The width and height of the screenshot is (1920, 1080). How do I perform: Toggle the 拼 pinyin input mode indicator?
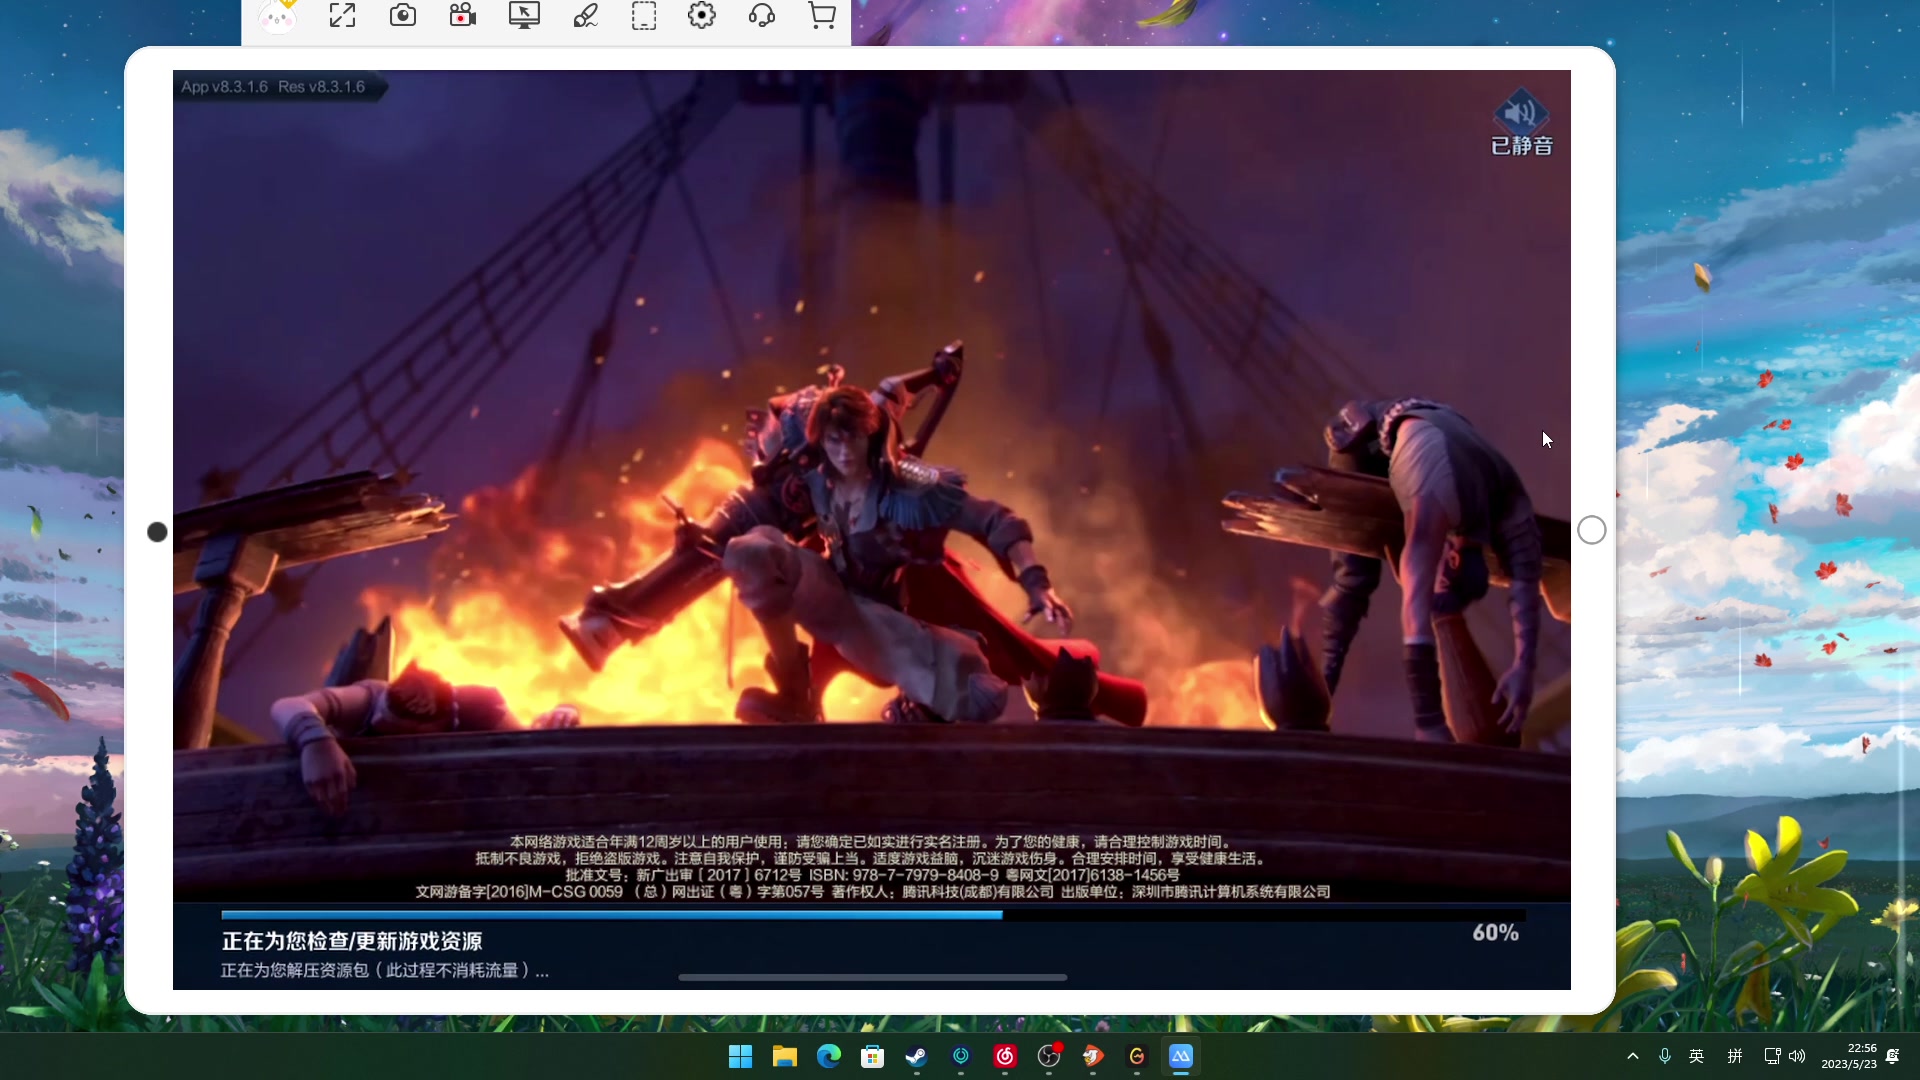click(1735, 1056)
